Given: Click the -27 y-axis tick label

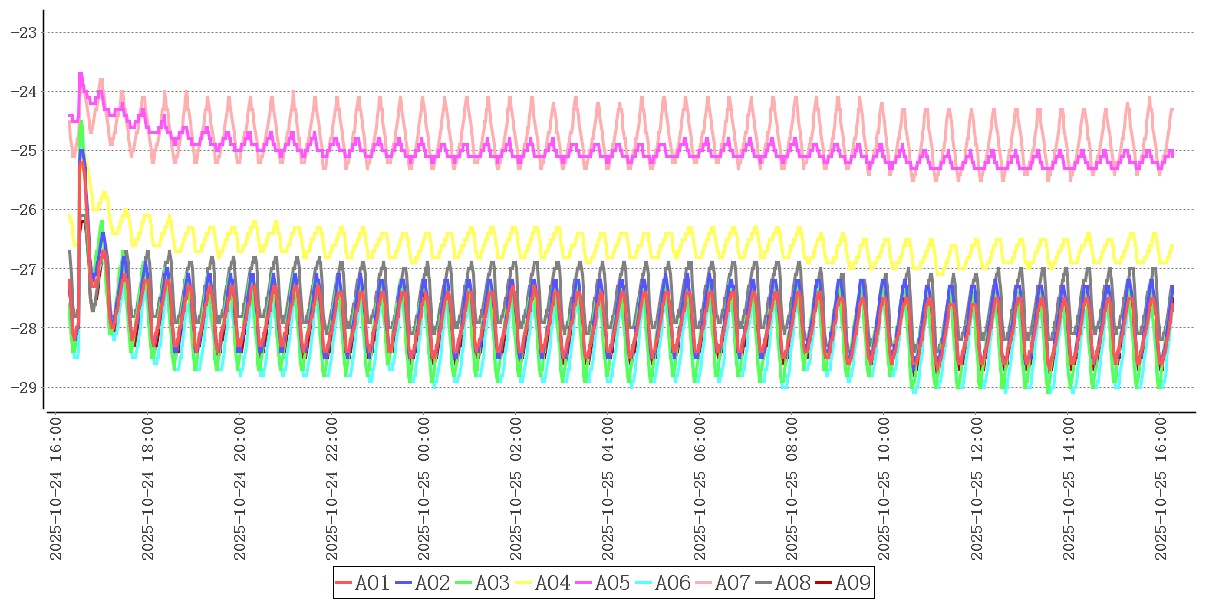Looking at the screenshot, I should click(22, 268).
